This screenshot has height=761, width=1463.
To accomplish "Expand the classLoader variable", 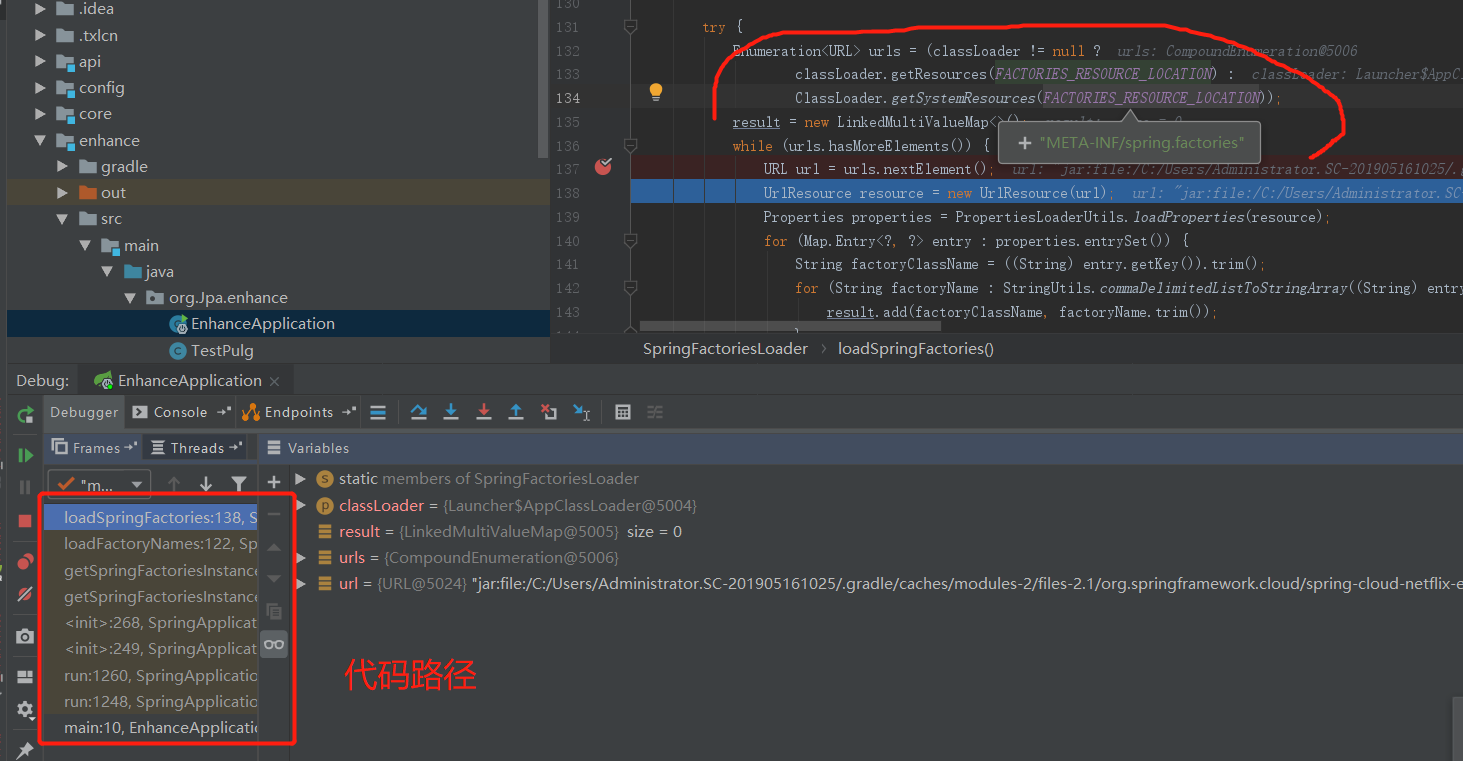I will (301, 506).
